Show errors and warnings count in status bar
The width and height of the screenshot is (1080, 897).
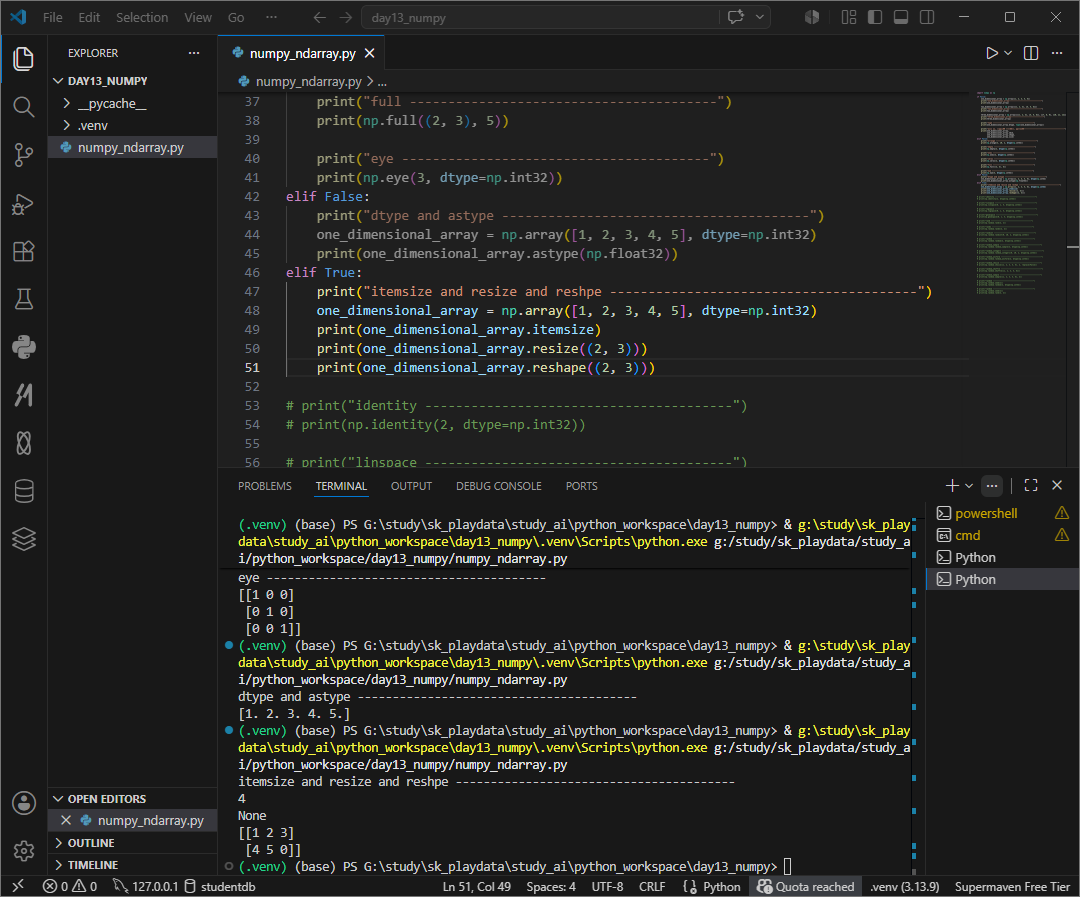point(70,886)
